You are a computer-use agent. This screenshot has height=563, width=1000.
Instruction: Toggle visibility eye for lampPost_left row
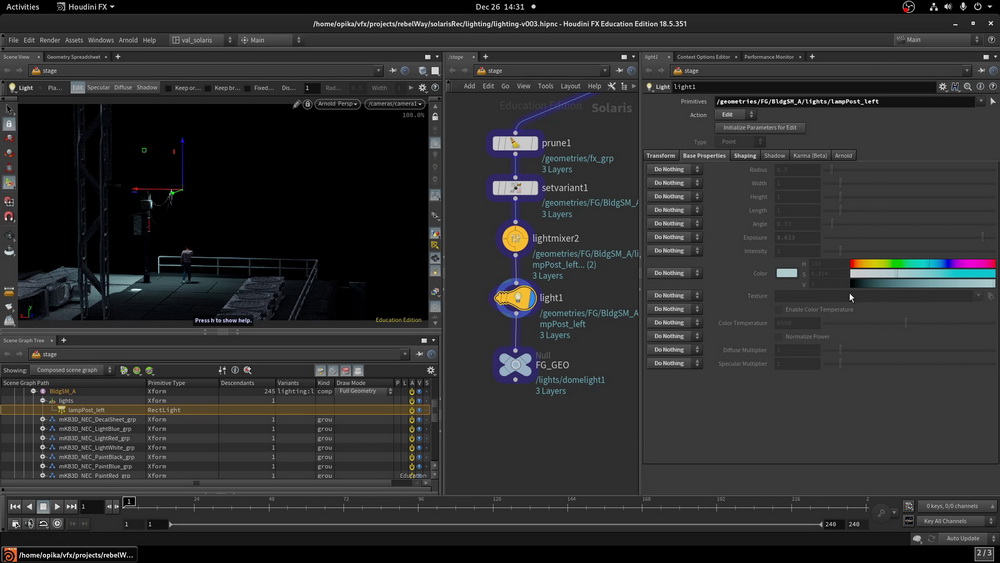pyautogui.click(x=419, y=410)
